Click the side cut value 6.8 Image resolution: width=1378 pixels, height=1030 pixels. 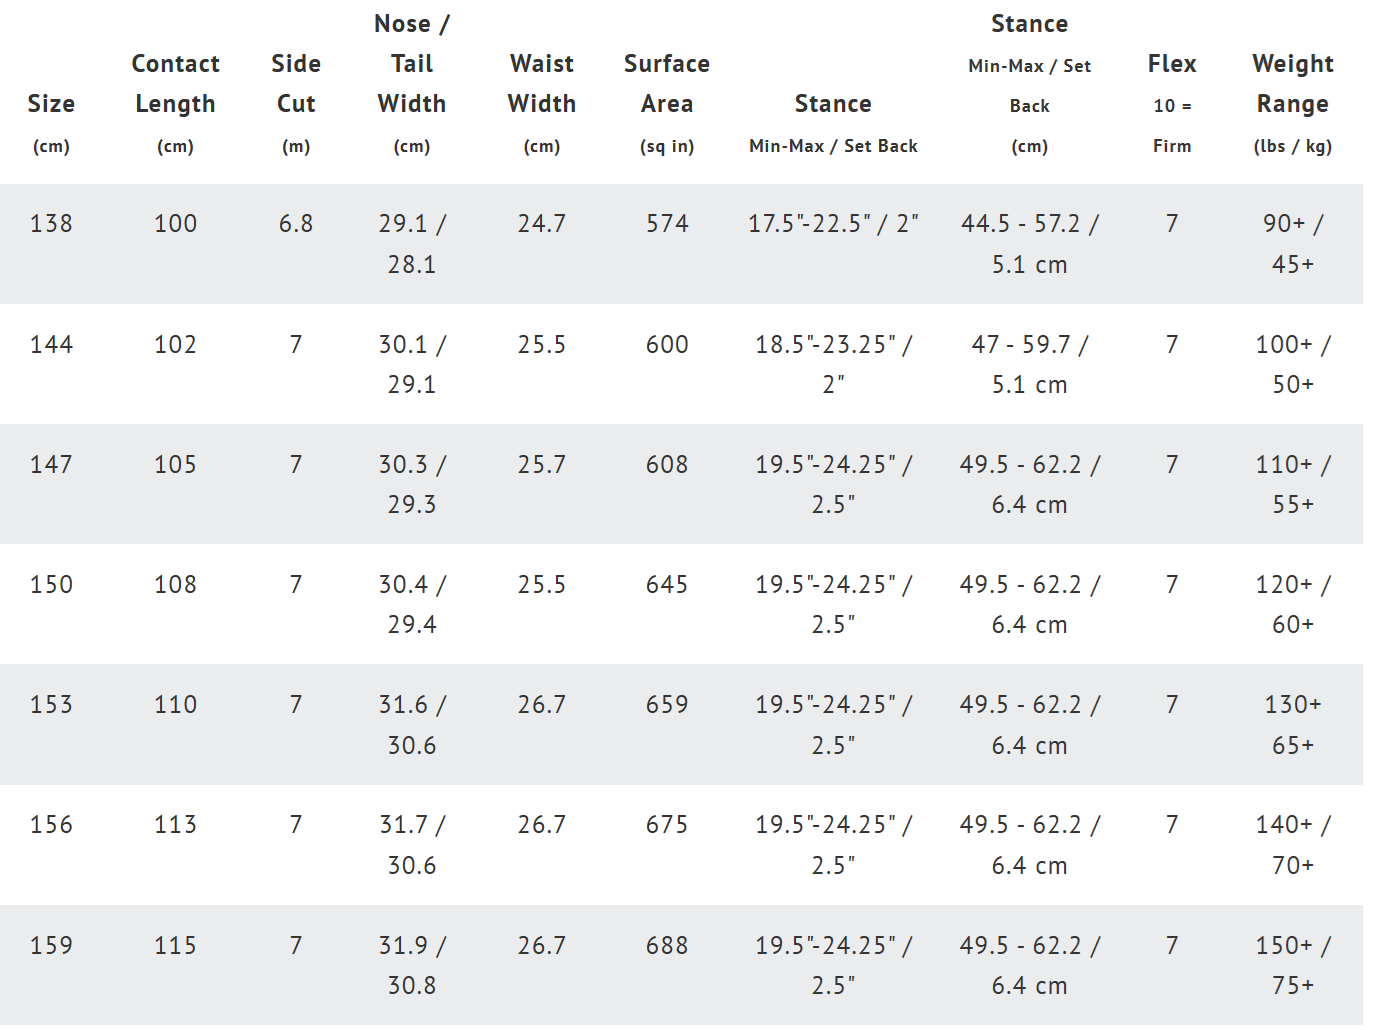296,224
